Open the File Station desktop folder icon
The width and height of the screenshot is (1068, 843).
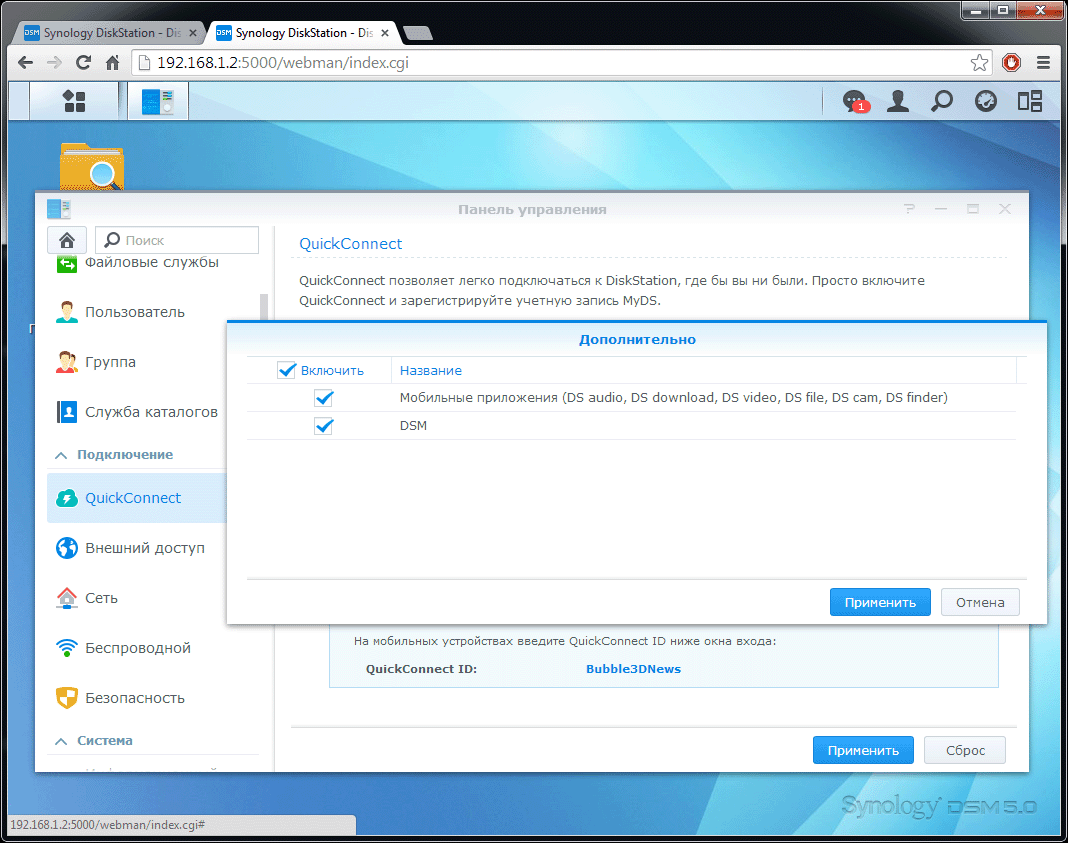[x=91, y=165]
